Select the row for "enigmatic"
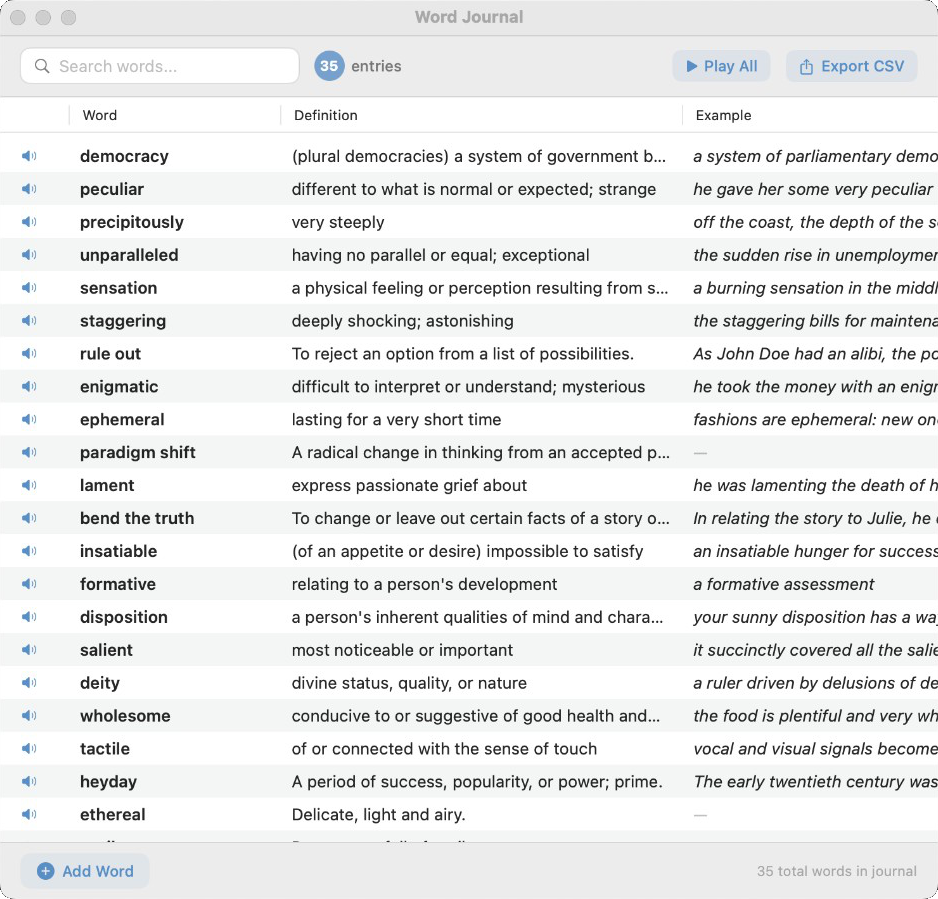Viewport: 938px width, 899px height. (x=400, y=387)
